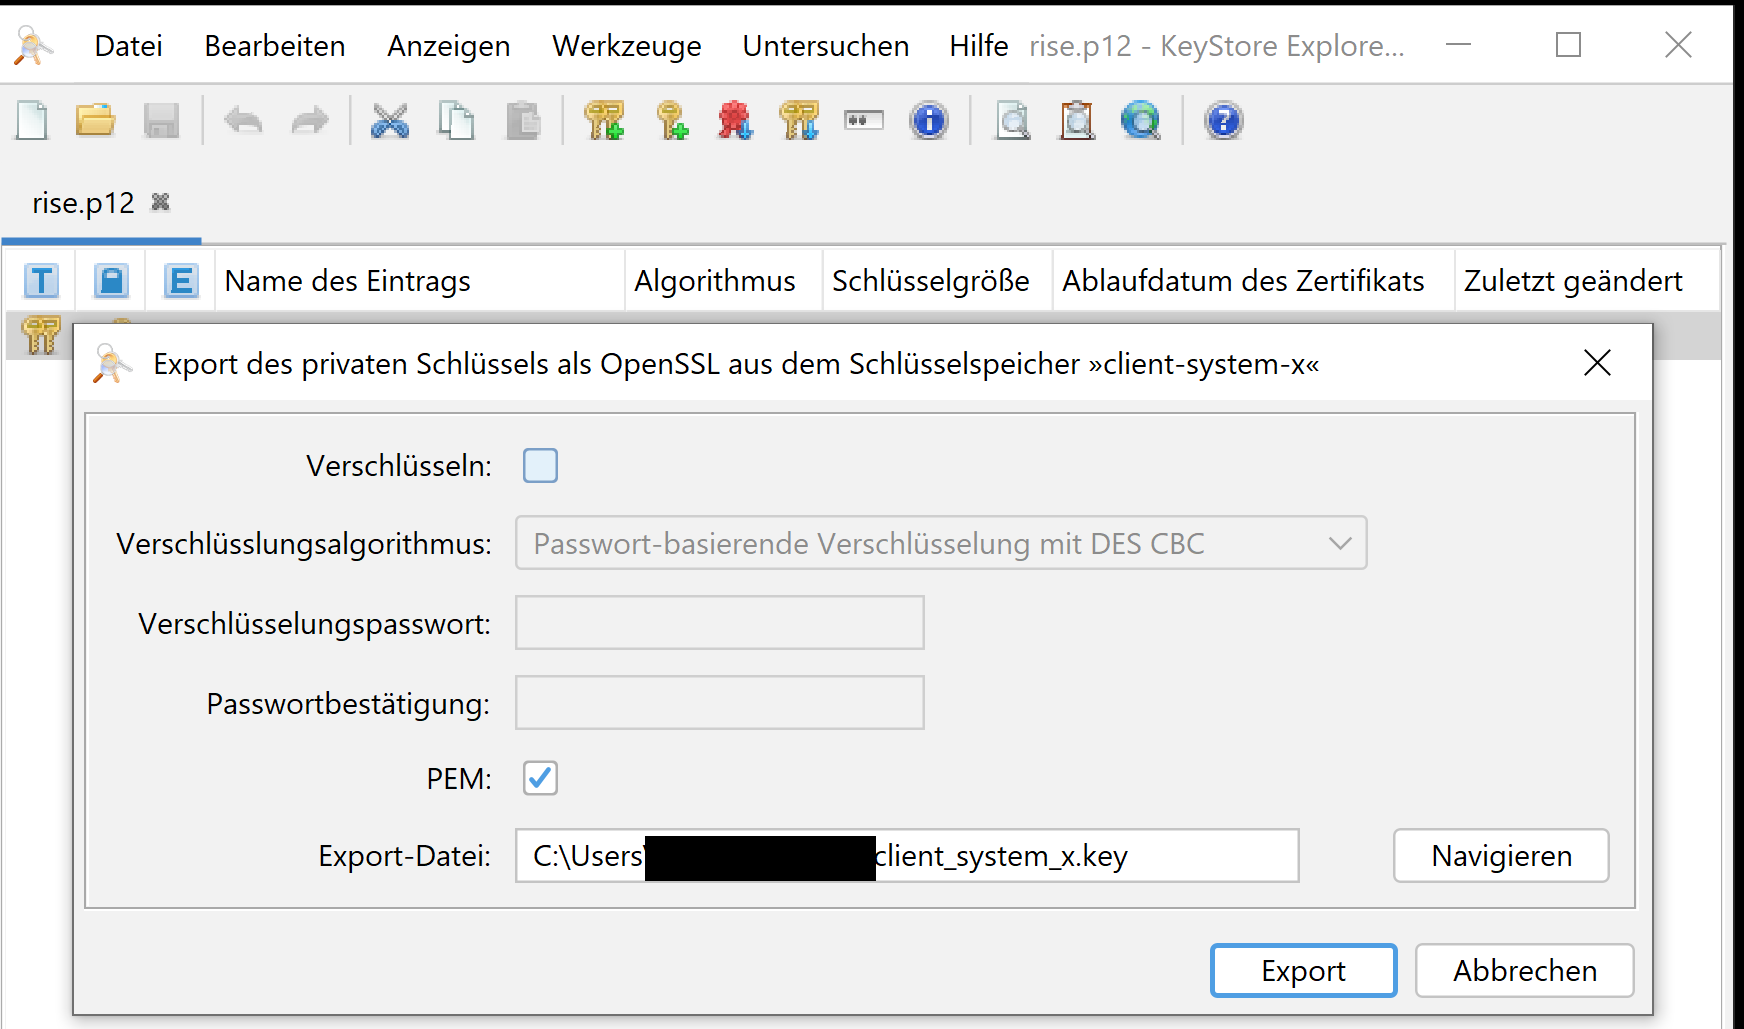Click the Navigieren browse button
The width and height of the screenshot is (1744, 1029).
tap(1500, 856)
